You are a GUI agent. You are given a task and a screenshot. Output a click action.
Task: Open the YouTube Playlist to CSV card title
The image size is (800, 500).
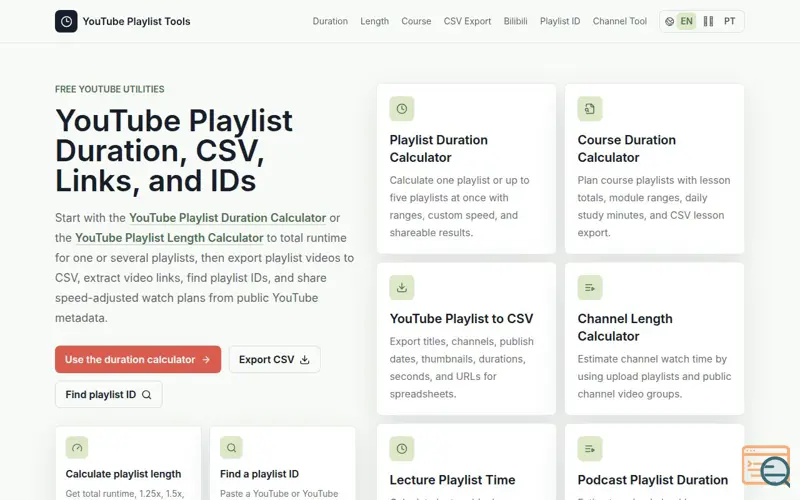[x=461, y=319]
